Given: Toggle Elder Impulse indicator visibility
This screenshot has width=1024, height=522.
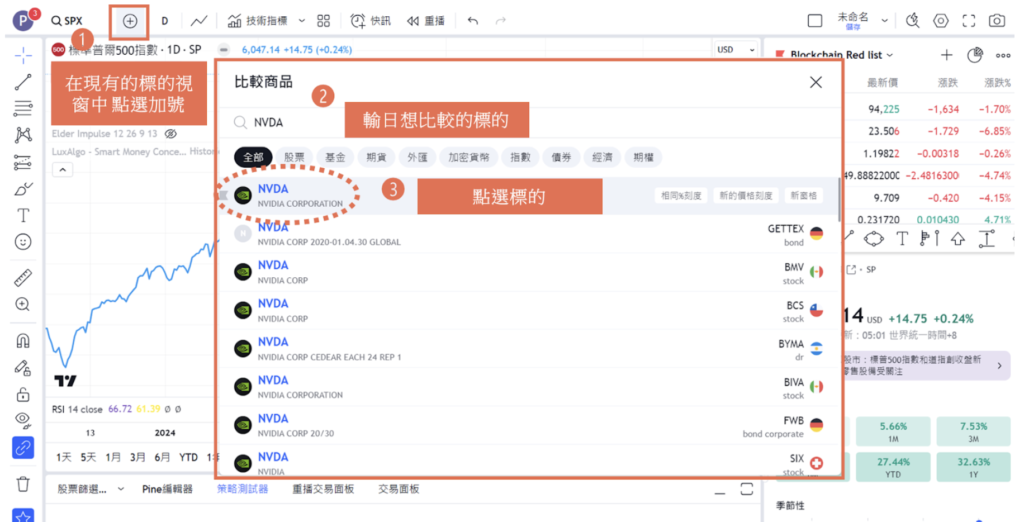Looking at the screenshot, I should [x=170, y=134].
